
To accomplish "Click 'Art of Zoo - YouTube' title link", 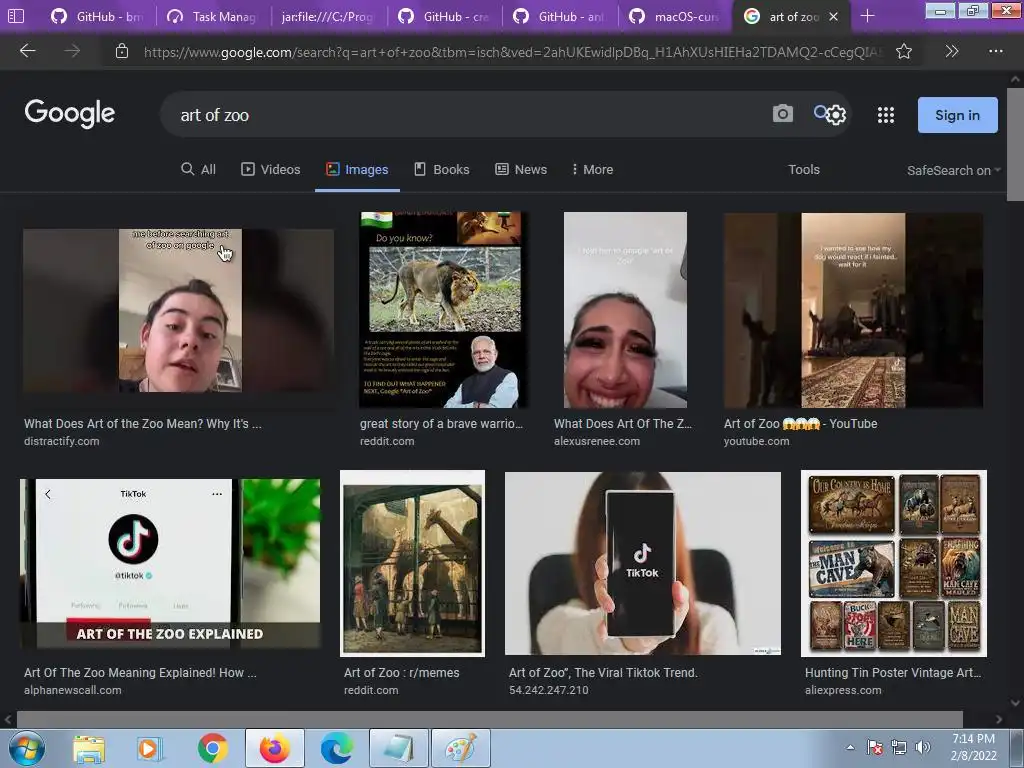I will point(801,424).
